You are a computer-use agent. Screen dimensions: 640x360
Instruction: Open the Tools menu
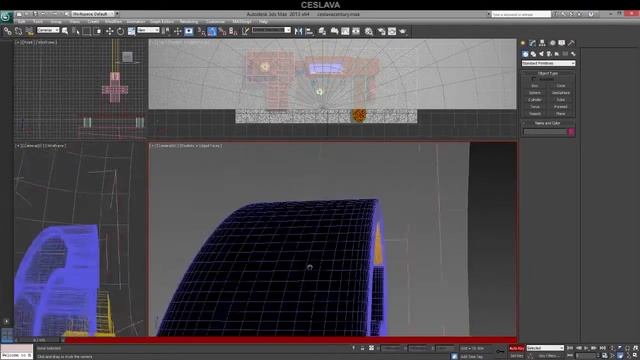pos(38,22)
